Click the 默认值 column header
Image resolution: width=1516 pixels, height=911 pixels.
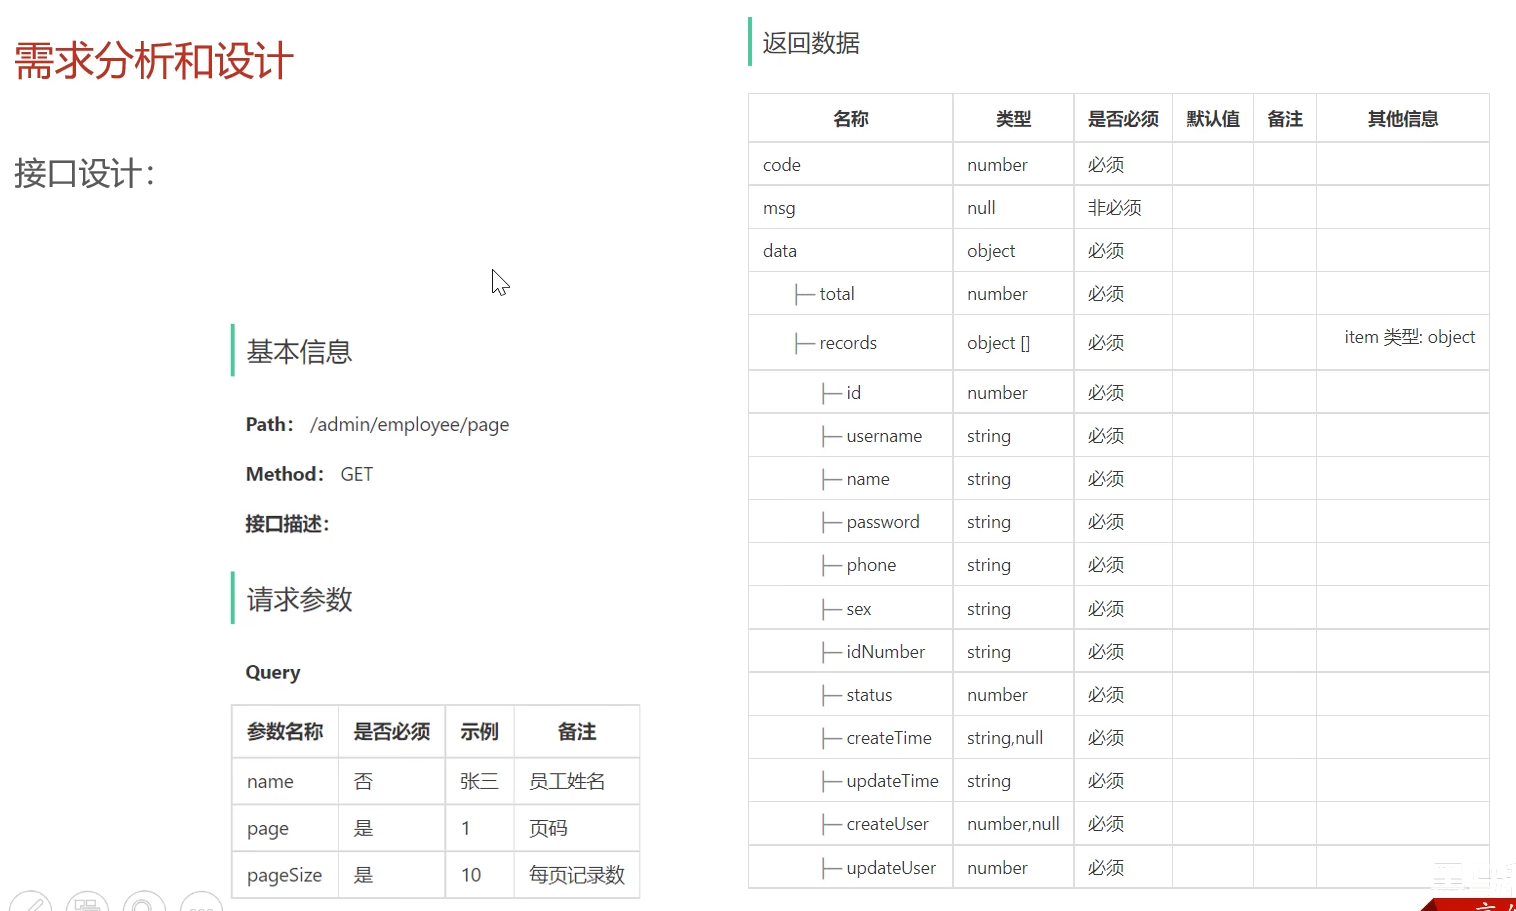tap(1213, 119)
